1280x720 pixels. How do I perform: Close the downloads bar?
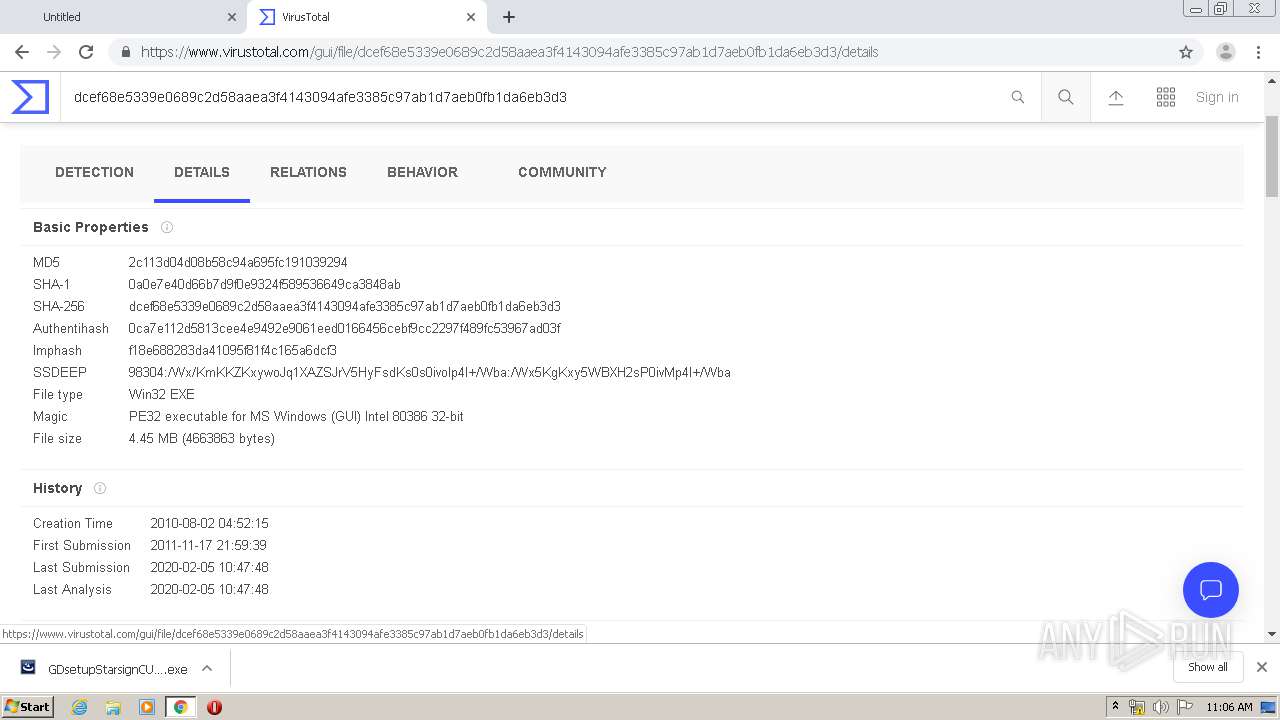point(1262,667)
